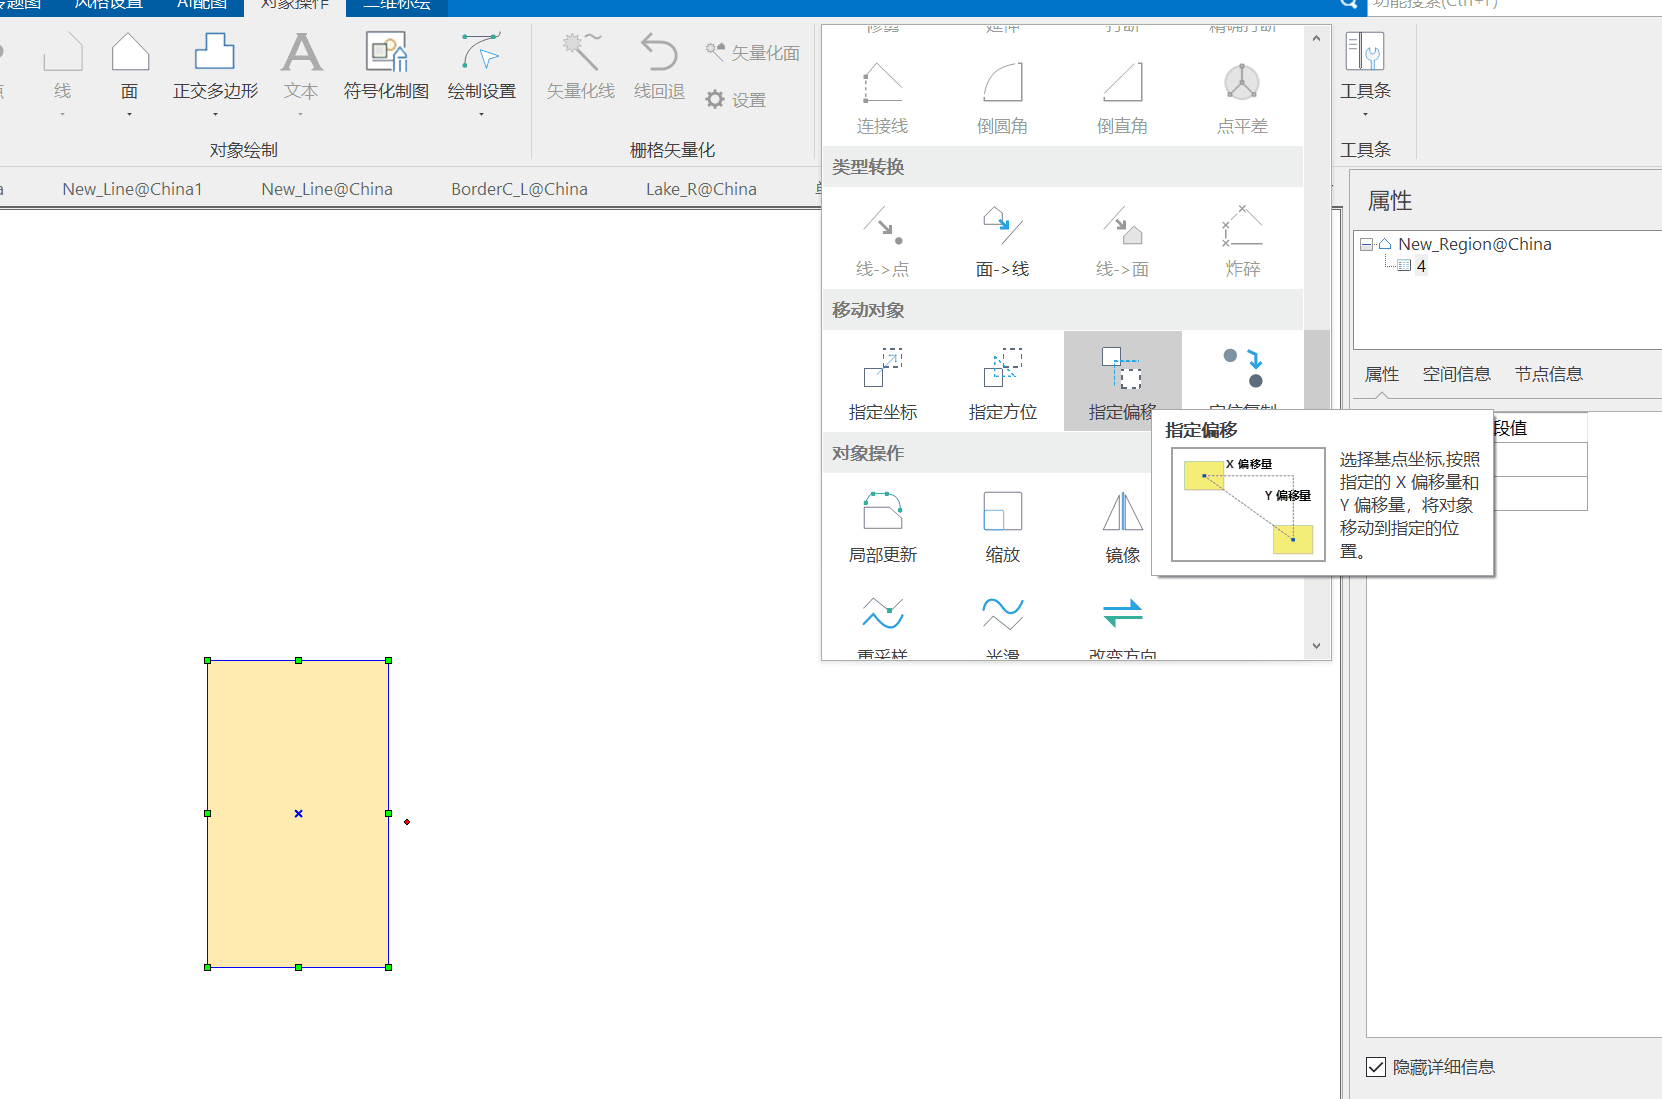Switch to the BorderC_L@China map tab
Viewport: 1662px width, 1099px height.
click(519, 189)
